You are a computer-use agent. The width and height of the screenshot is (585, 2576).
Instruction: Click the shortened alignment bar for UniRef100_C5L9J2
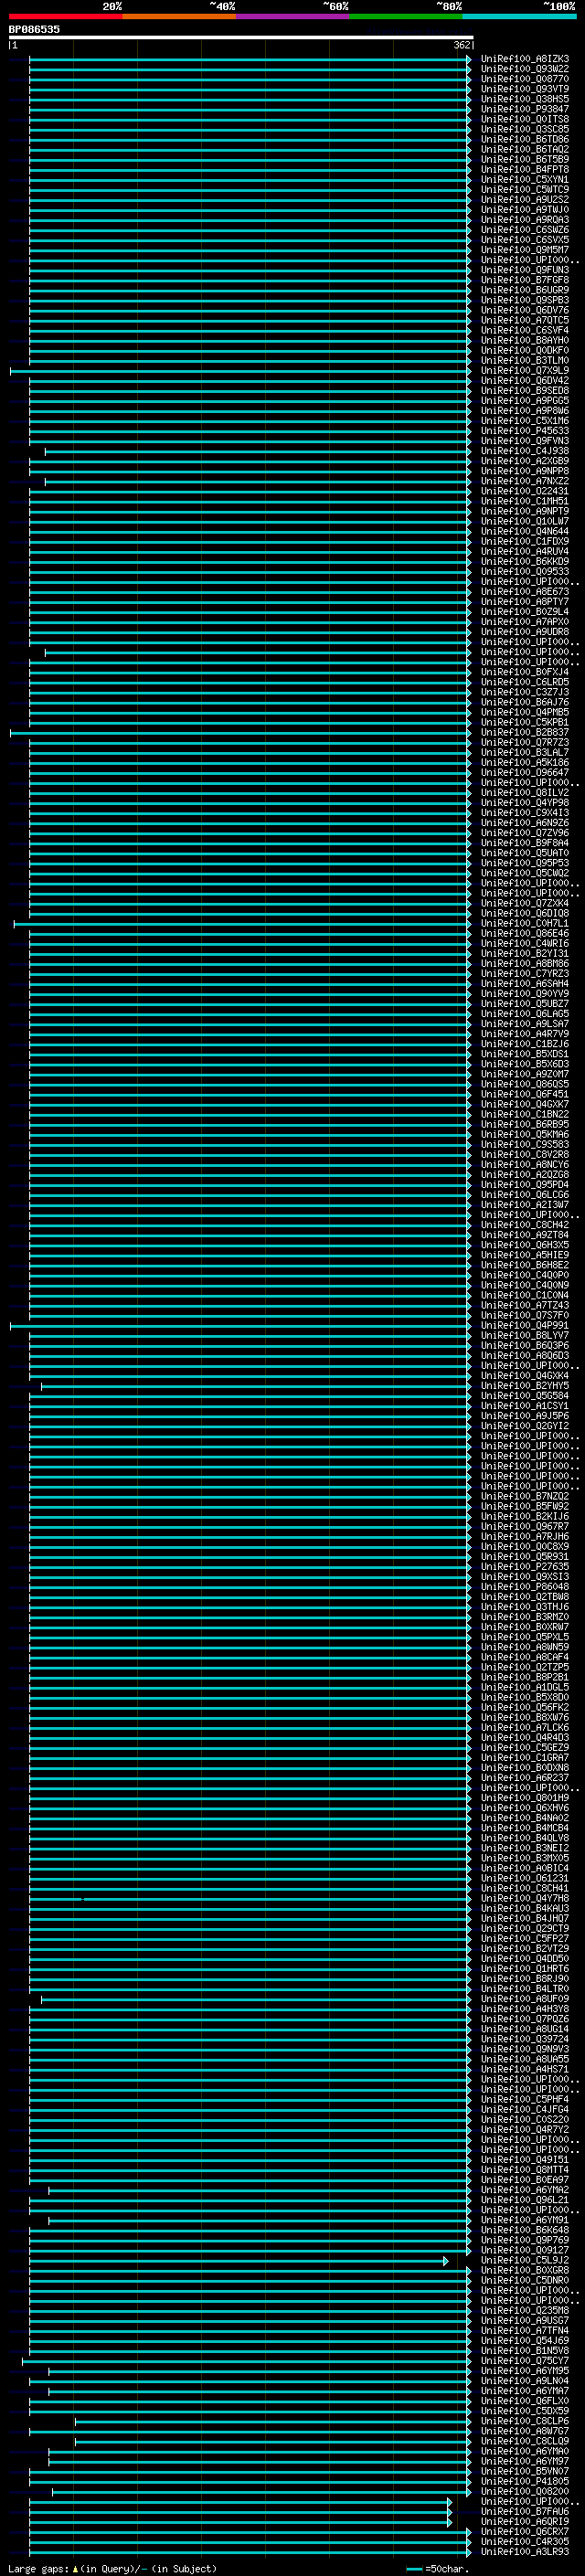click(x=238, y=2260)
